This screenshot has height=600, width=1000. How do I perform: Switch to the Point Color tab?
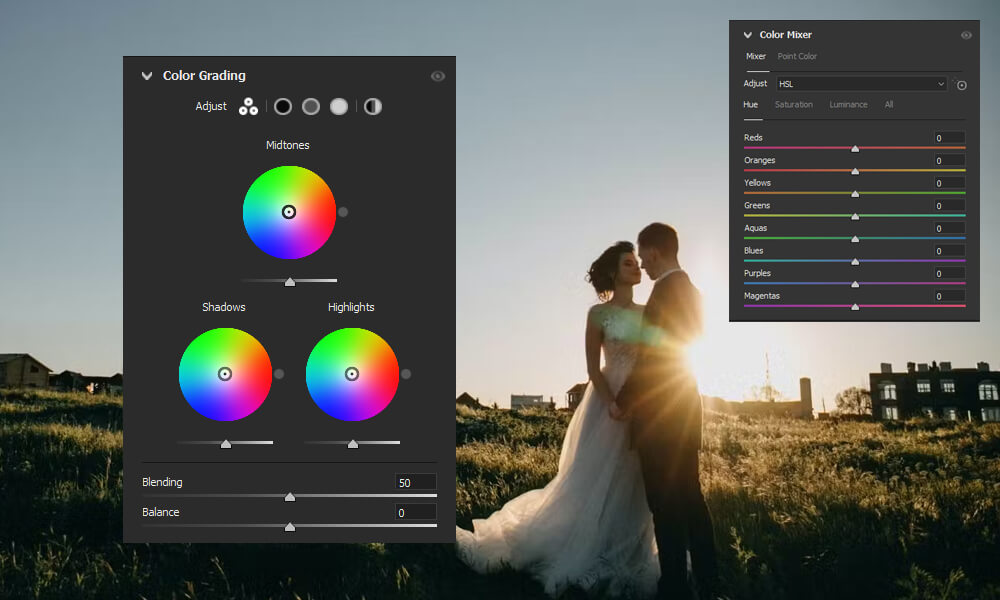pos(797,56)
